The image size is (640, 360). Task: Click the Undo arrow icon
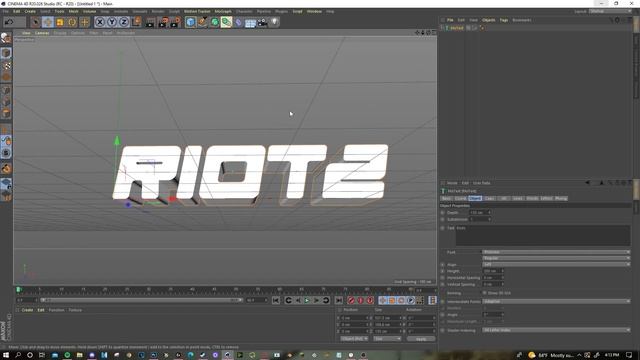(9, 22)
